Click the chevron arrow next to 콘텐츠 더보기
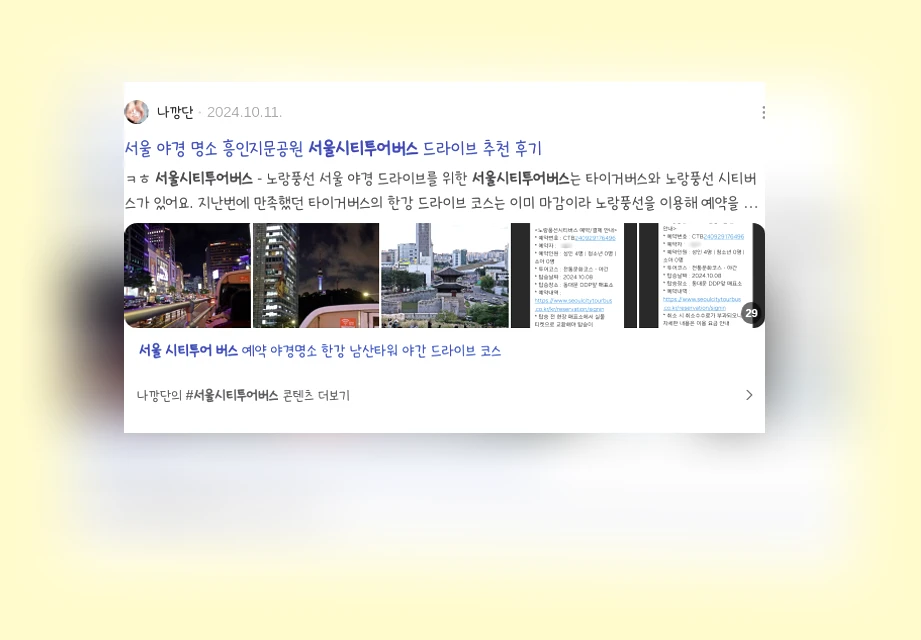Screen dimensions: 921x640 (749, 395)
